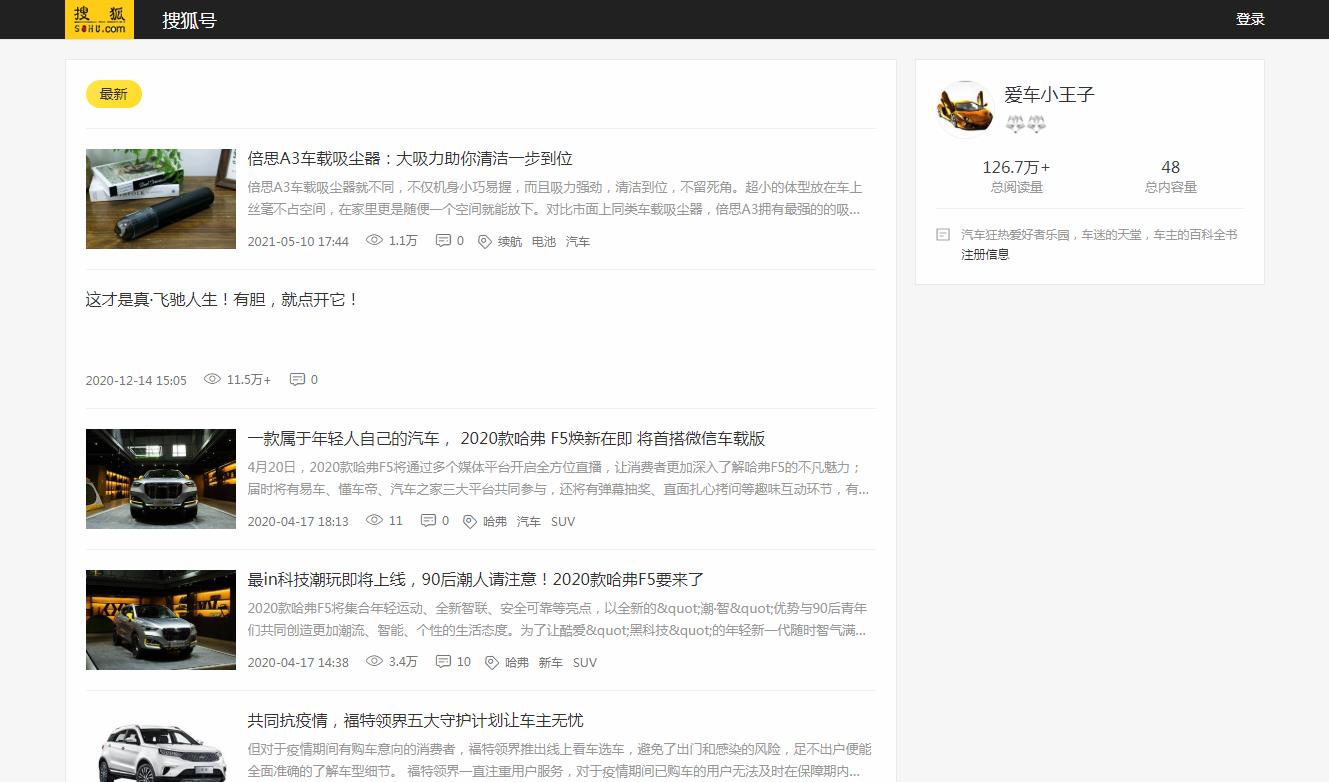Open SUV tag on 18:13 article
This screenshot has height=782, width=1329.
click(x=563, y=521)
